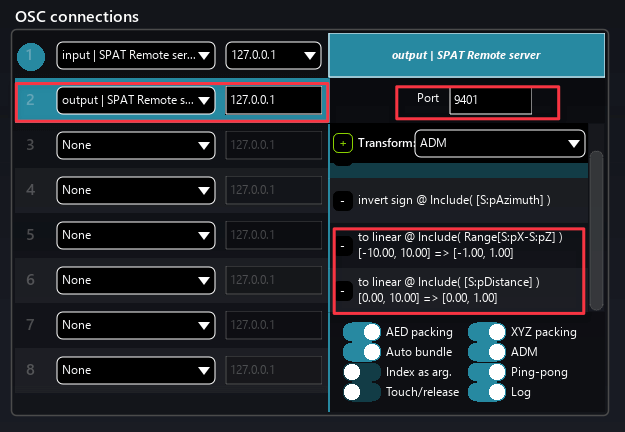Disable Auto bundle option
625x432 pixels.
pyautogui.click(x=361, y=351)
